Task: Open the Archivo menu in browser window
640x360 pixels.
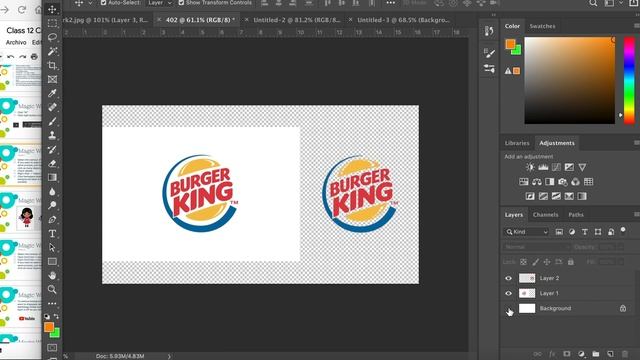Action: (x=16, y=42)
